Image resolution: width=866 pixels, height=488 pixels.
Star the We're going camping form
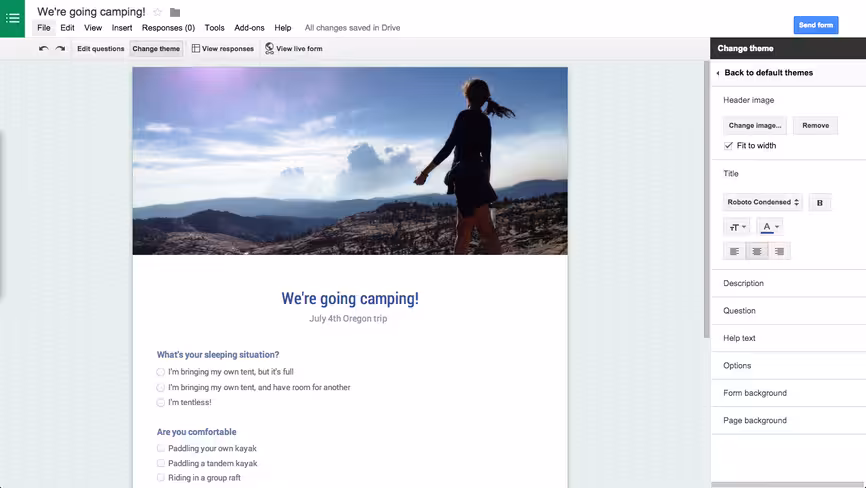pyautogui.click(x=157, y=12)
